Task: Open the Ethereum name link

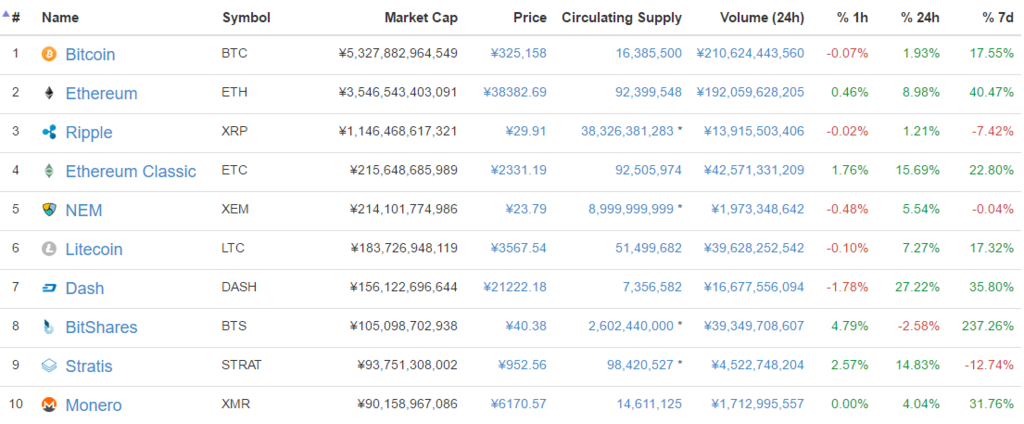Action: [101, 93]
